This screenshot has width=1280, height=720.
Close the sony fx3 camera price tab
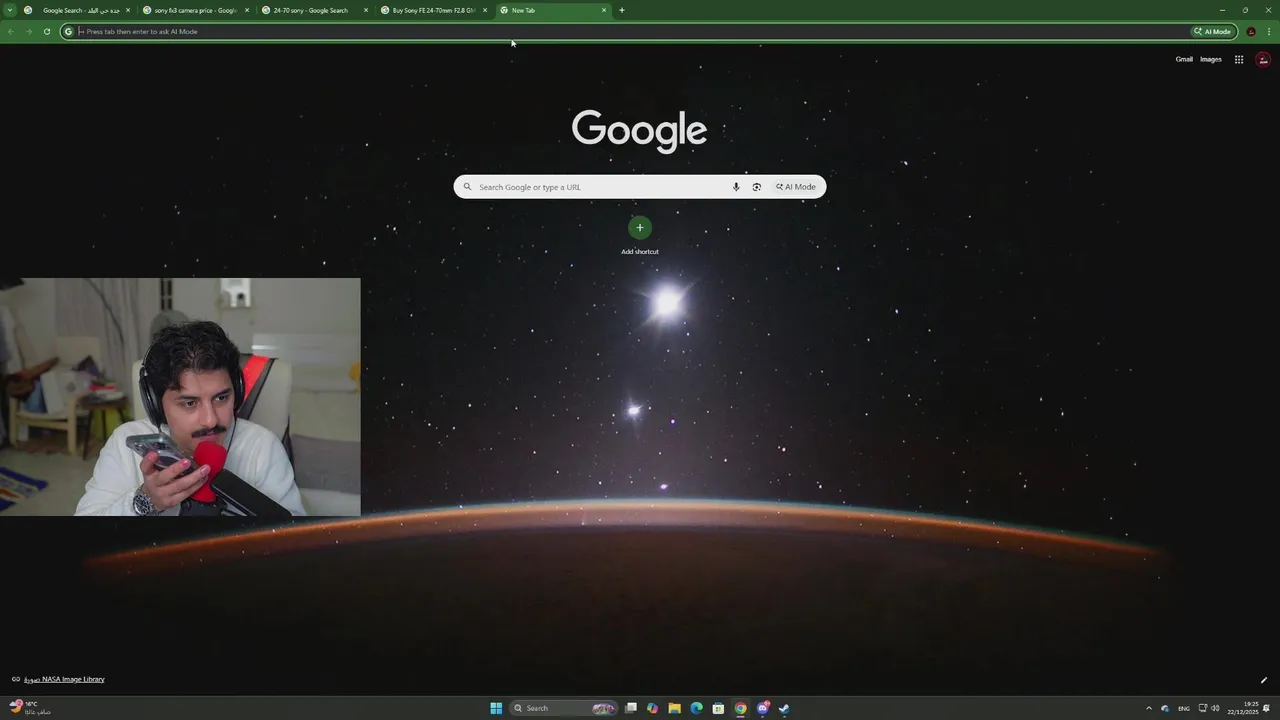[247, 10]
